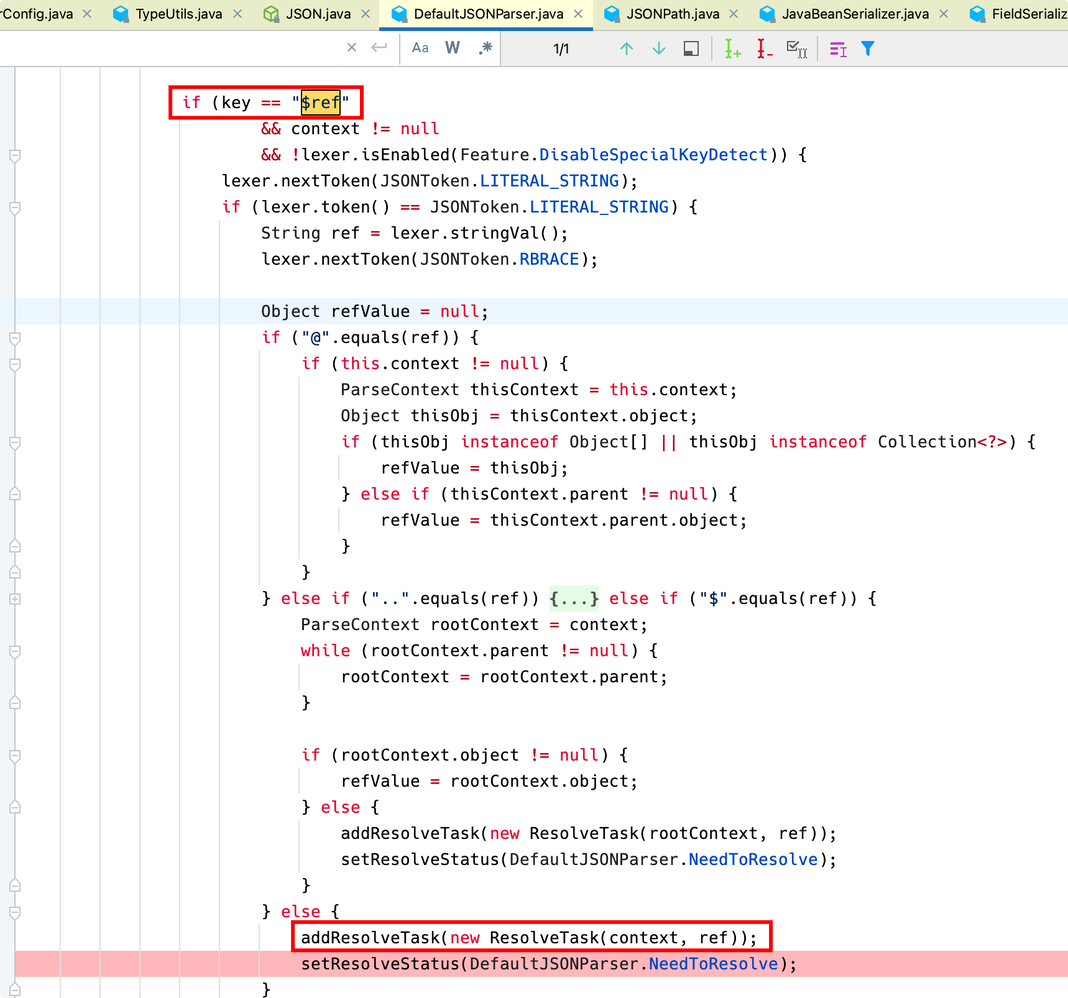The image size is (1068, 998).
Task: Close the Config.java tab
Action: click(87, 14)
